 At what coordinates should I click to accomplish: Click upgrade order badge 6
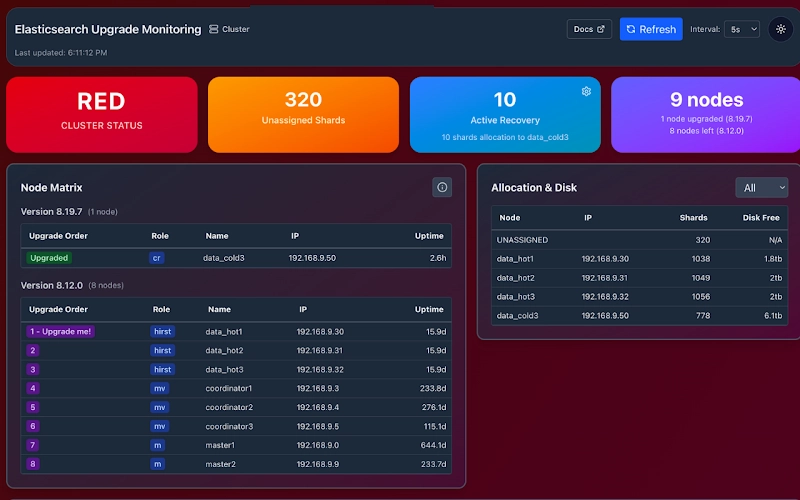tap(33, 426)
